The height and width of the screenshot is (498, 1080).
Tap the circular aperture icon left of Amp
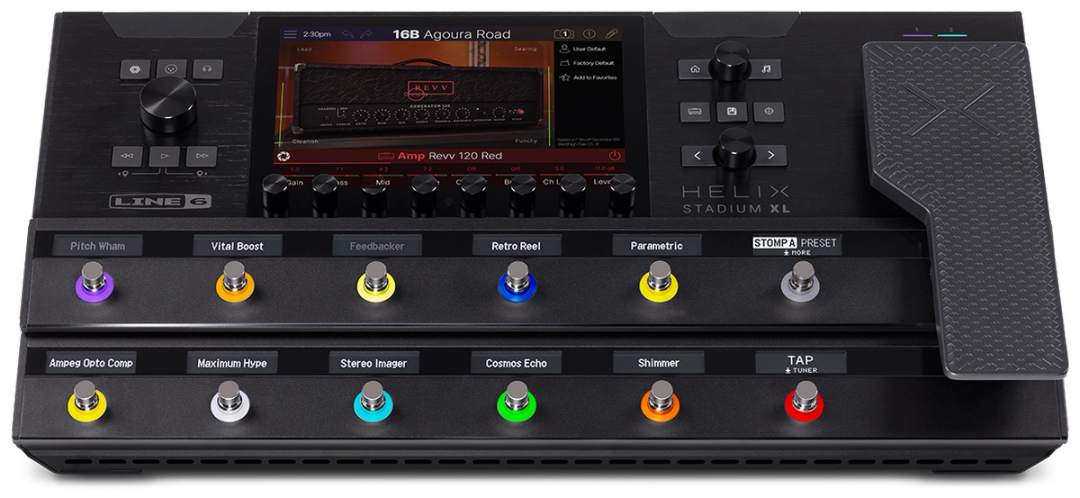284,156
